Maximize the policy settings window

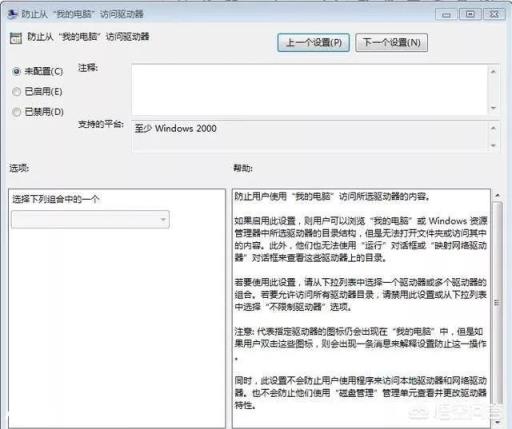click(x=470, y=14)
